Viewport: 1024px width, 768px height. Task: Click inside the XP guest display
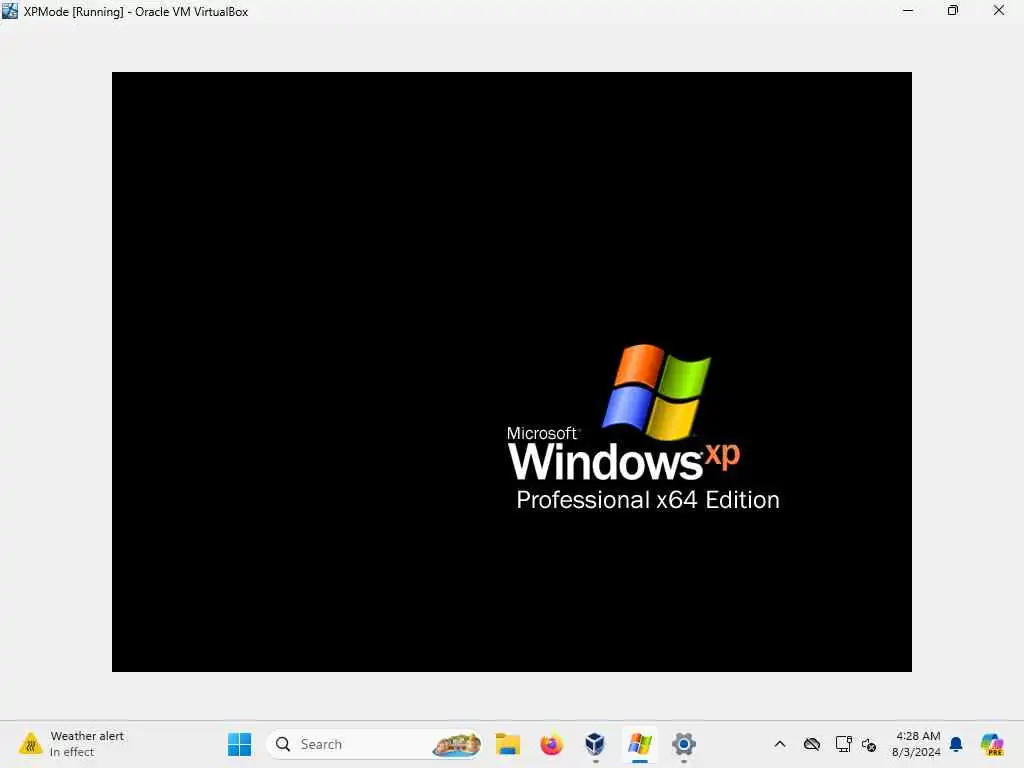511,372
